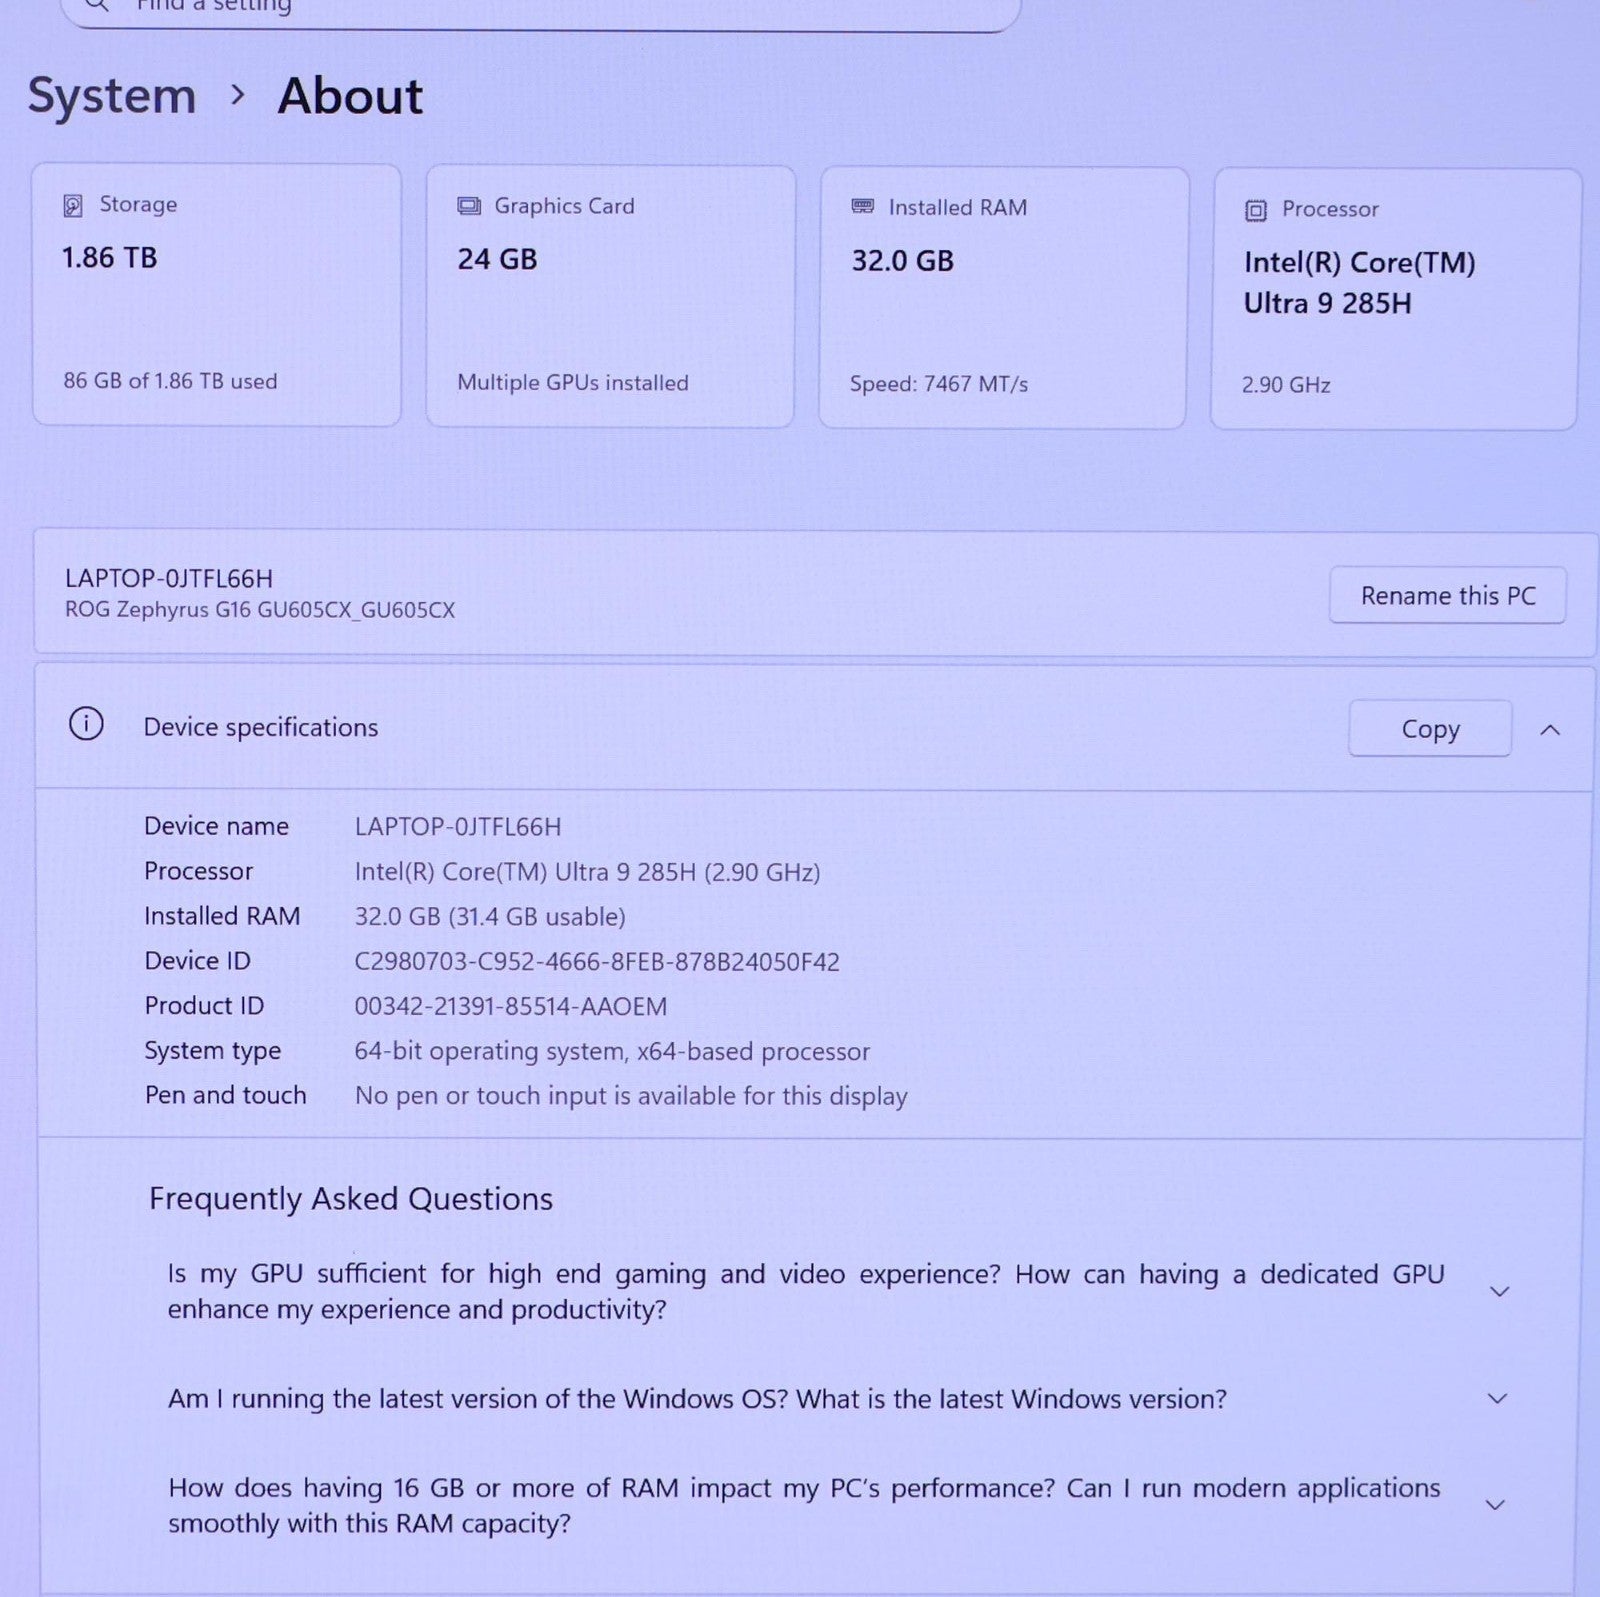Screen dimensions: 1600x1597
Task: Click the Rename this PC button
Action: (x=1446, y=596)
